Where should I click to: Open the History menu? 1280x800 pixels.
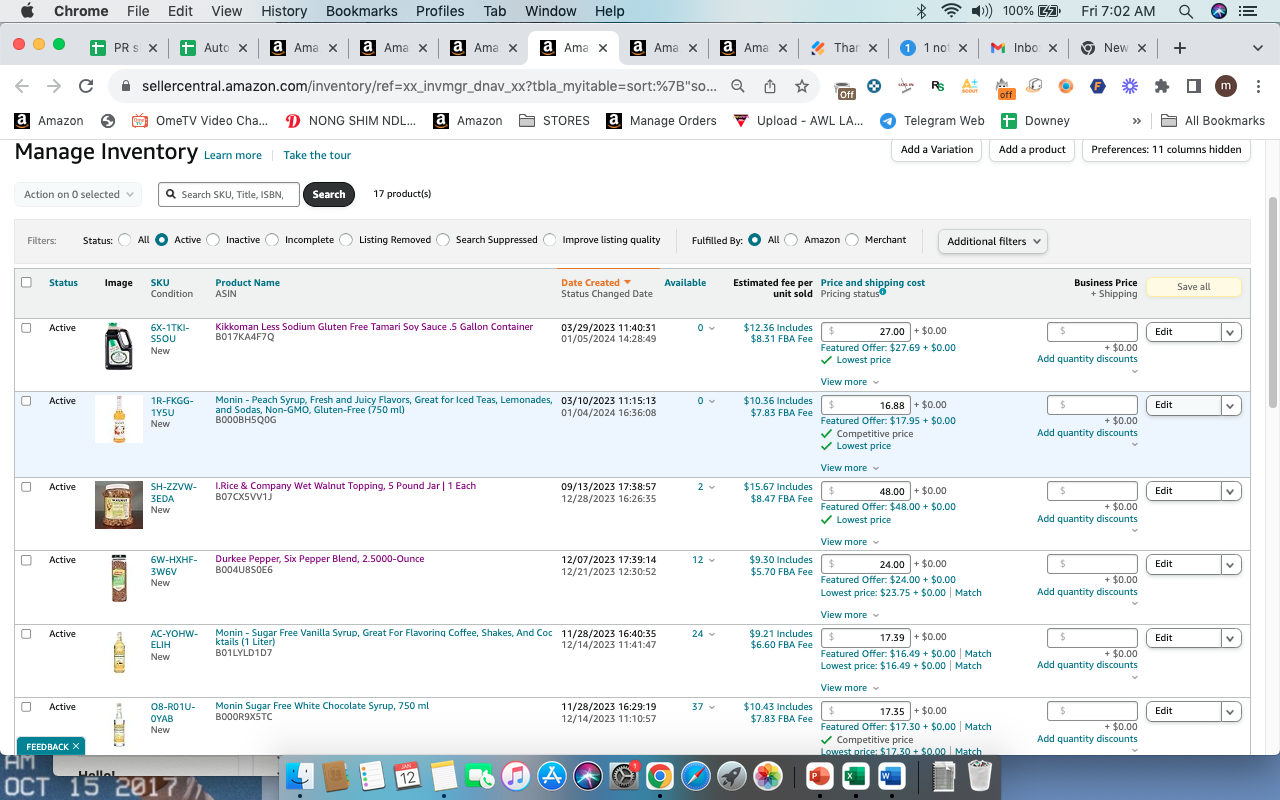click(x=284, y=11)
